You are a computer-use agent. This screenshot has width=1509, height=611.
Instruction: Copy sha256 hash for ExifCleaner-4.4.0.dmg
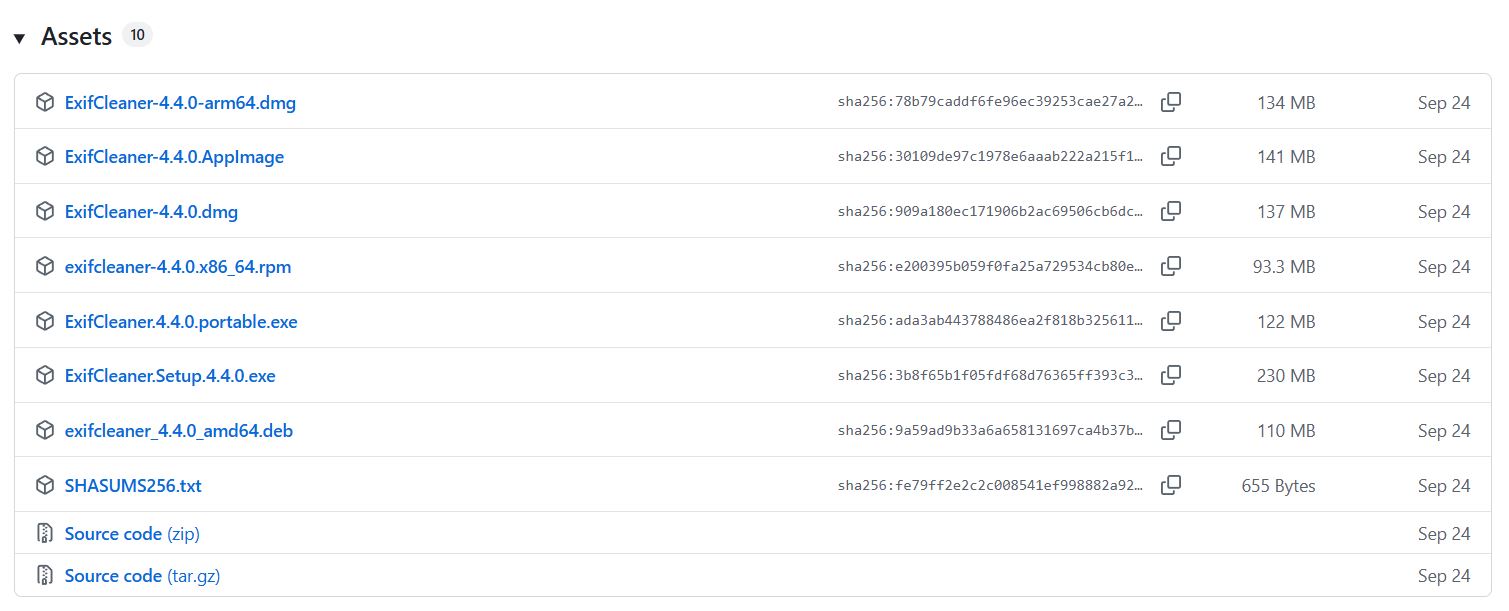click(x=1171, y=212)
